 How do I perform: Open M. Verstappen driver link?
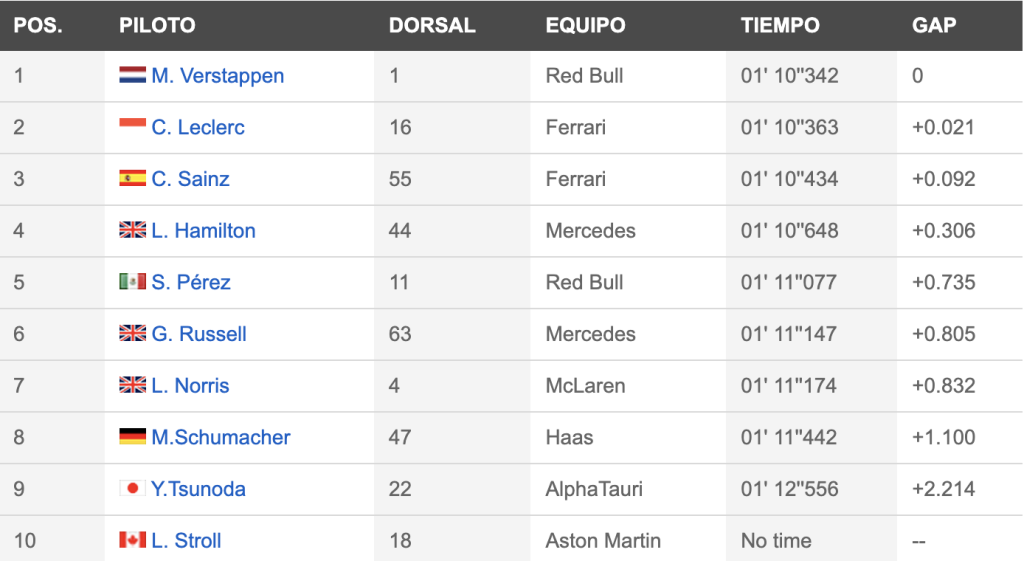(x=217, y=76)
